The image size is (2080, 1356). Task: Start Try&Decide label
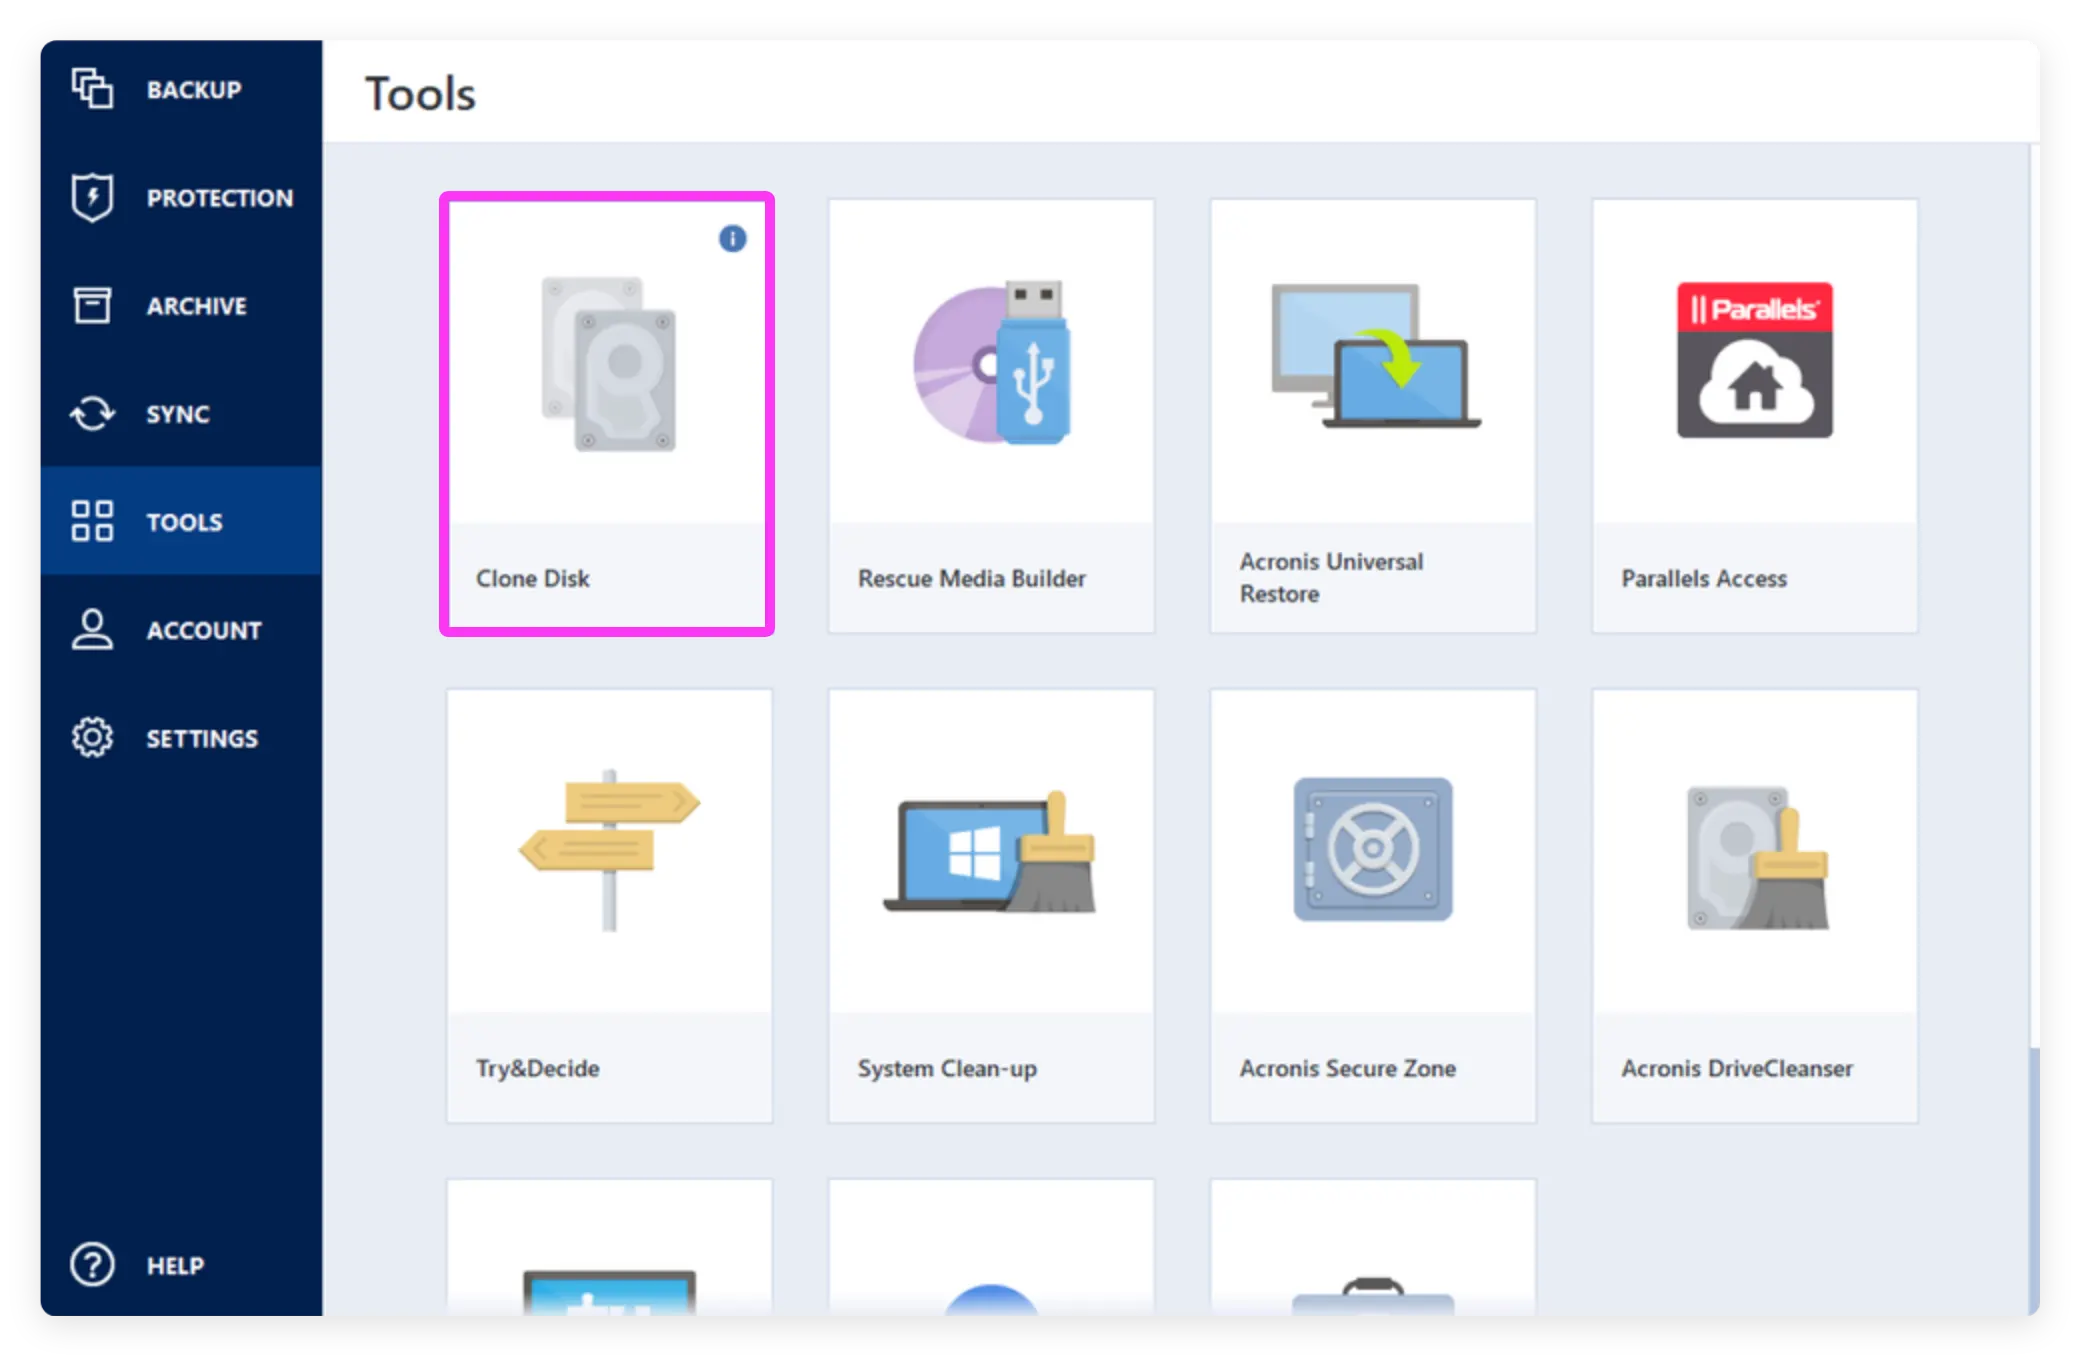538,1068
